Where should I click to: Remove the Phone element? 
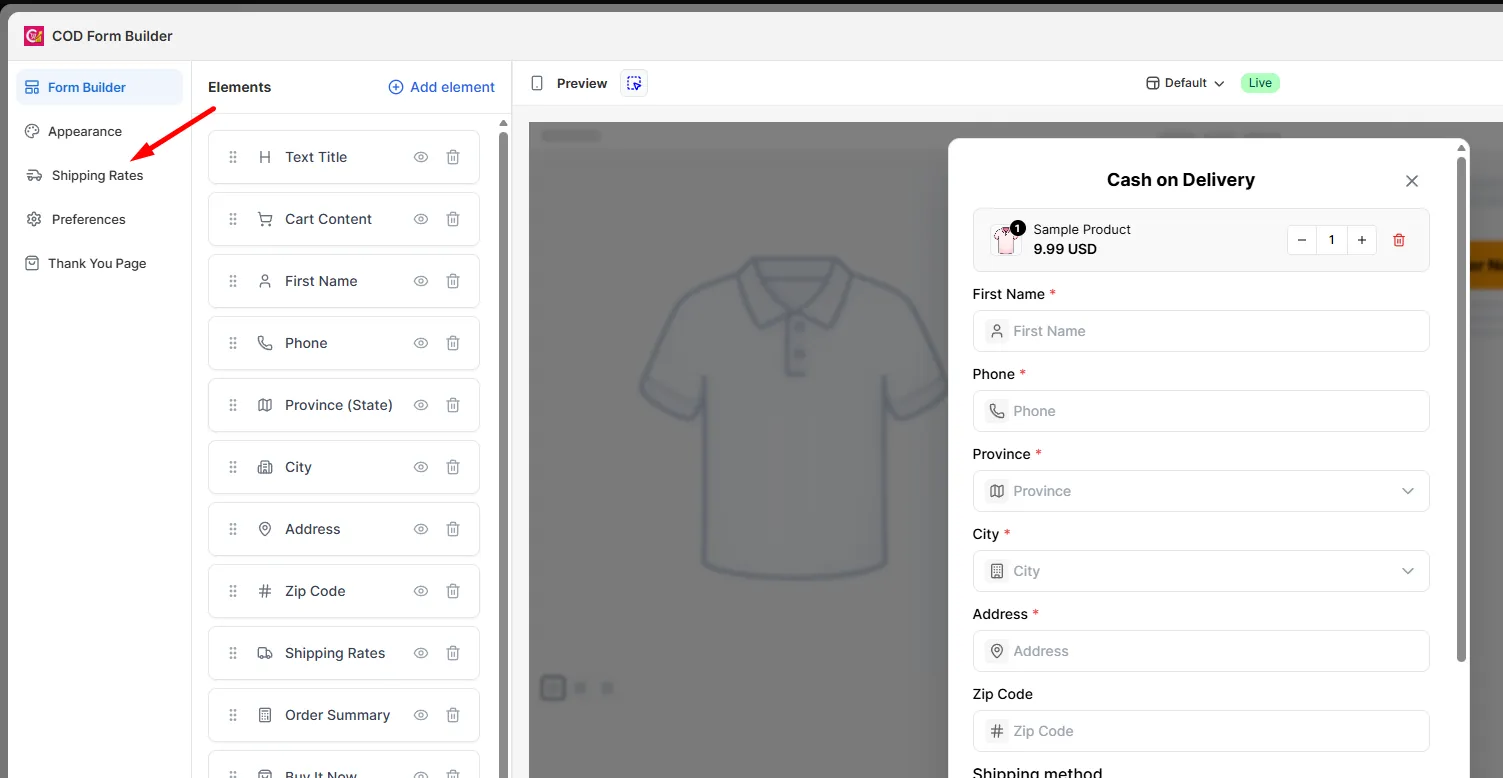click(453, 343)
